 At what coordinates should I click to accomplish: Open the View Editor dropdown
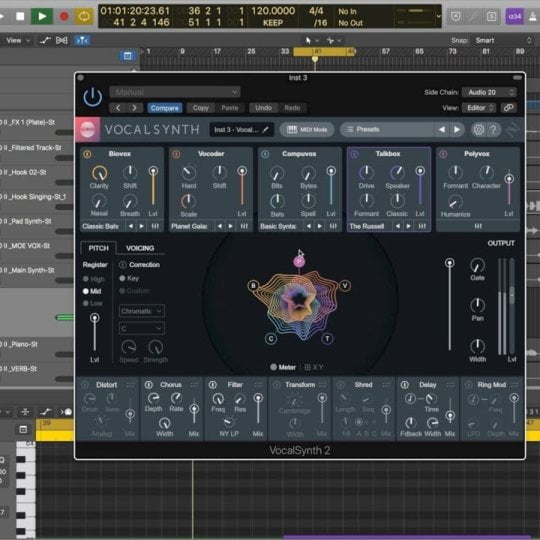tap(479, 108)
